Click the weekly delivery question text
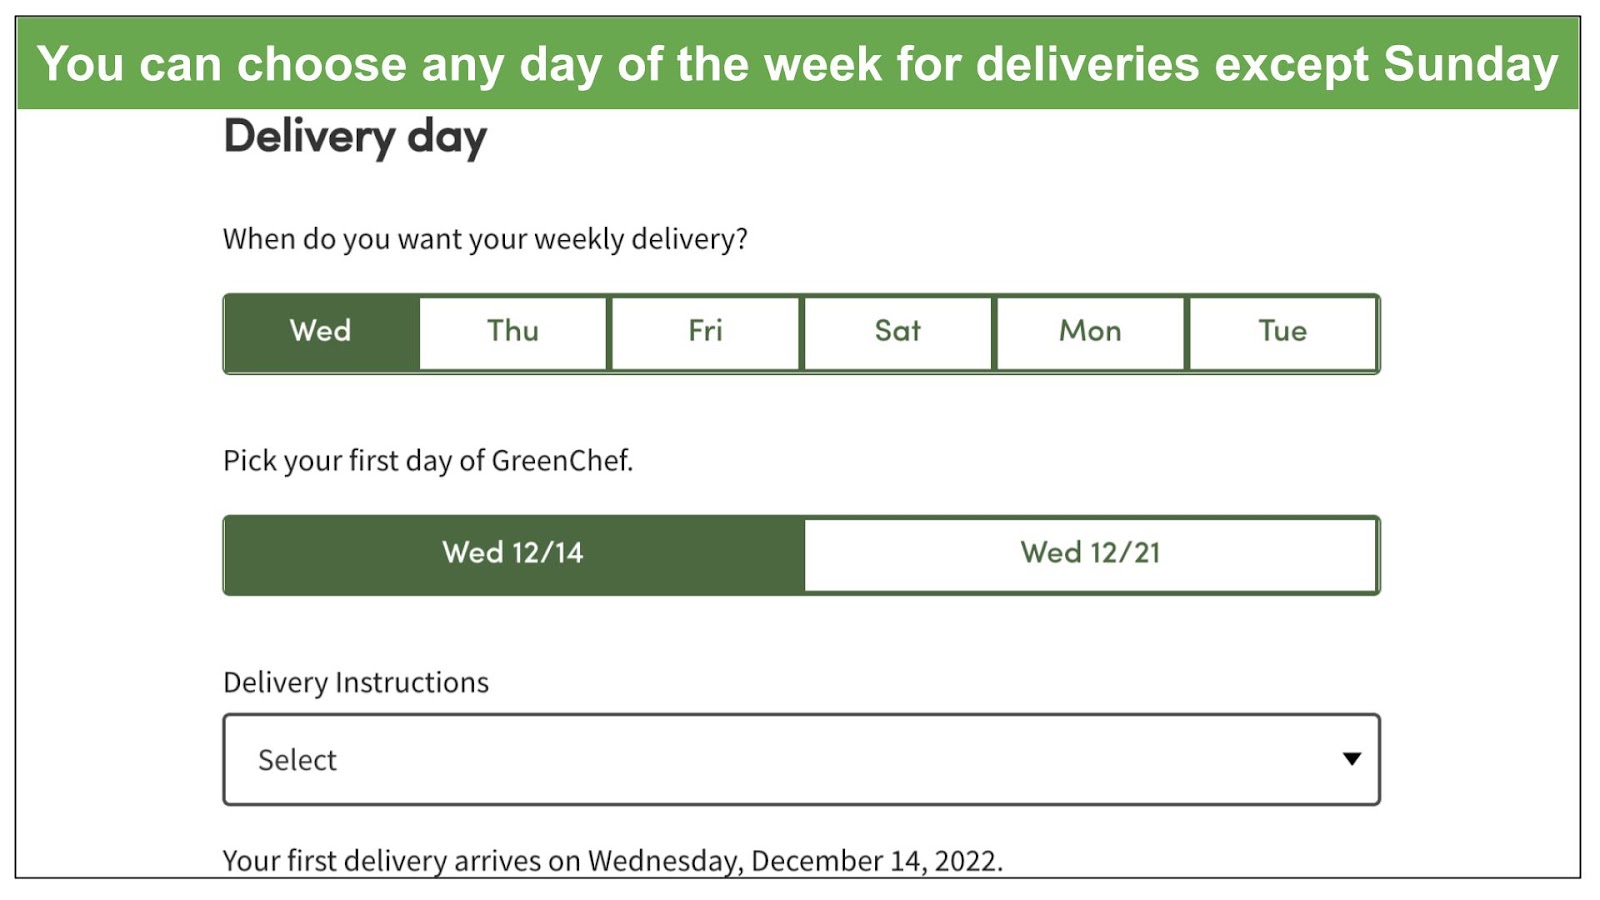Viewport: 1600px width, 900px height. [x=485, y=239]
